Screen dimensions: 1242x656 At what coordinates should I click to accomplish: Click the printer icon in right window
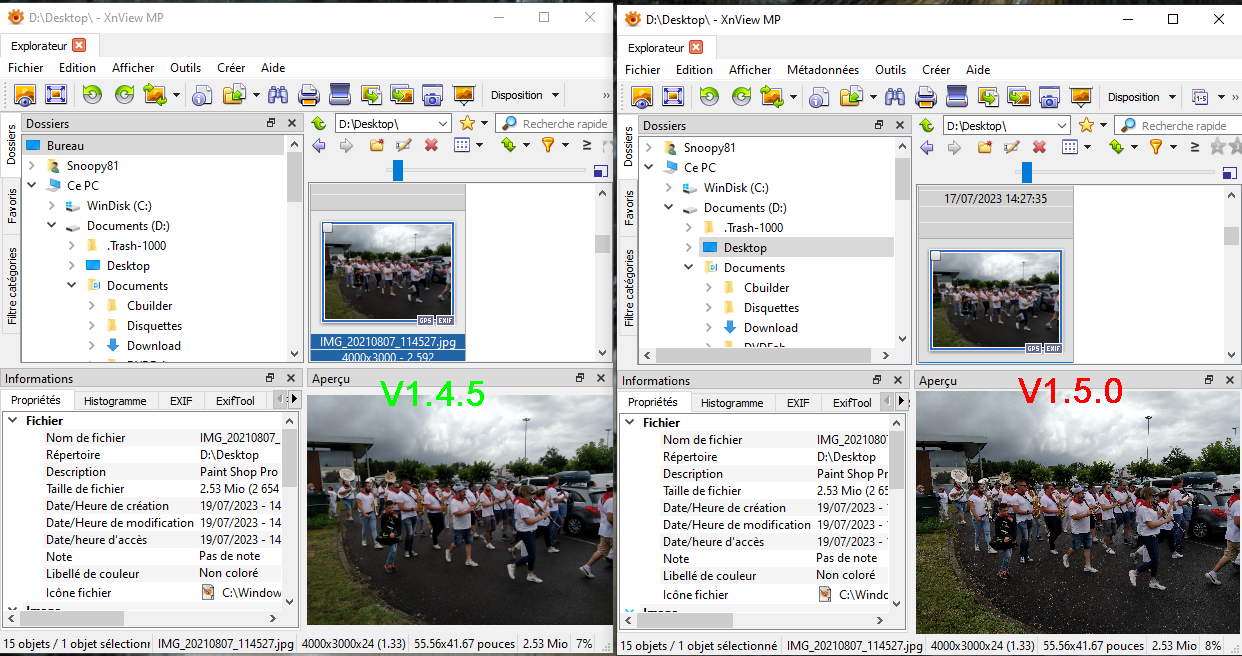(x=926, y=97)
